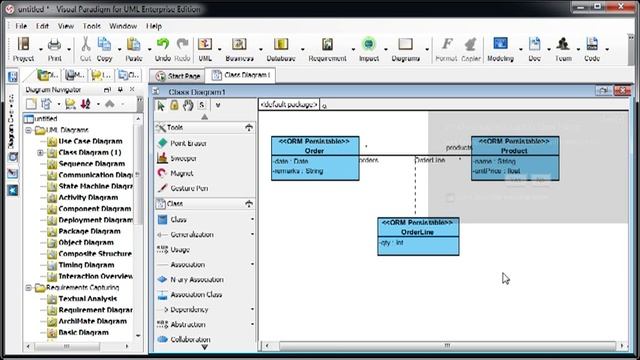The height and width of the screenshot is (360, 640).
Task: Click the Paste toolbar icon
Action: point(133,44)
